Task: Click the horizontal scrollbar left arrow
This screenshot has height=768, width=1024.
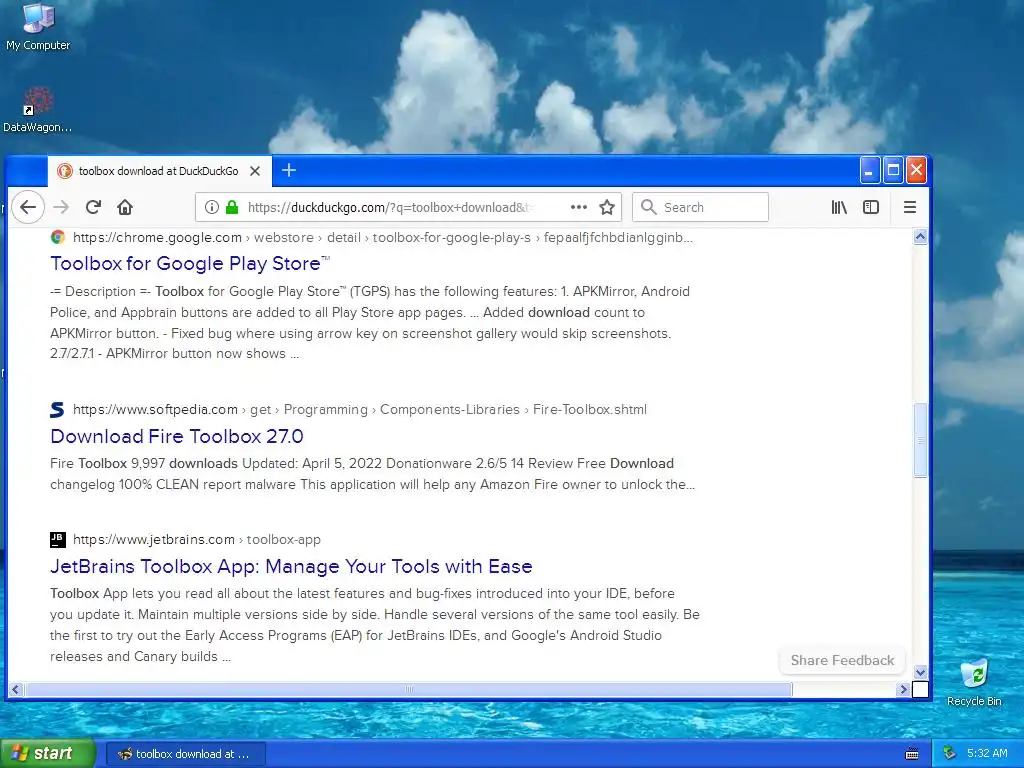Action: pos(16,689)
